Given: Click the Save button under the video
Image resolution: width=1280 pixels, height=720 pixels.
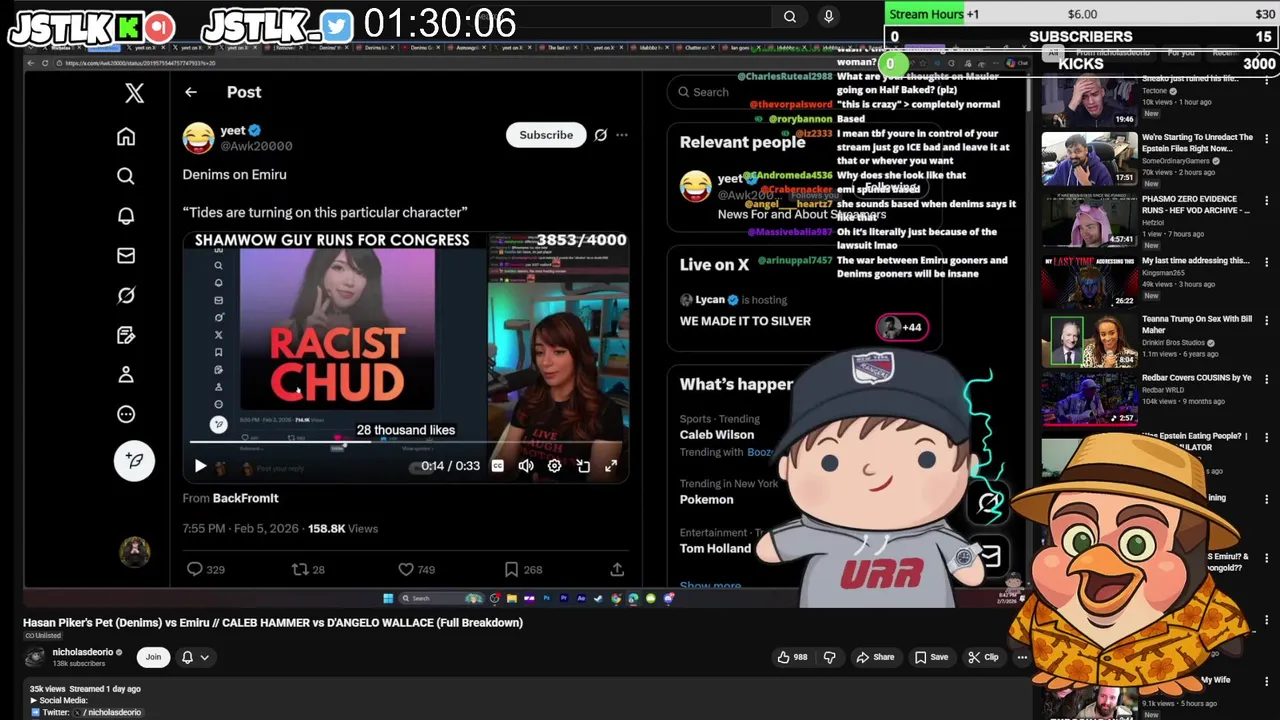Looking at the screenshot, I should point(931,657).
